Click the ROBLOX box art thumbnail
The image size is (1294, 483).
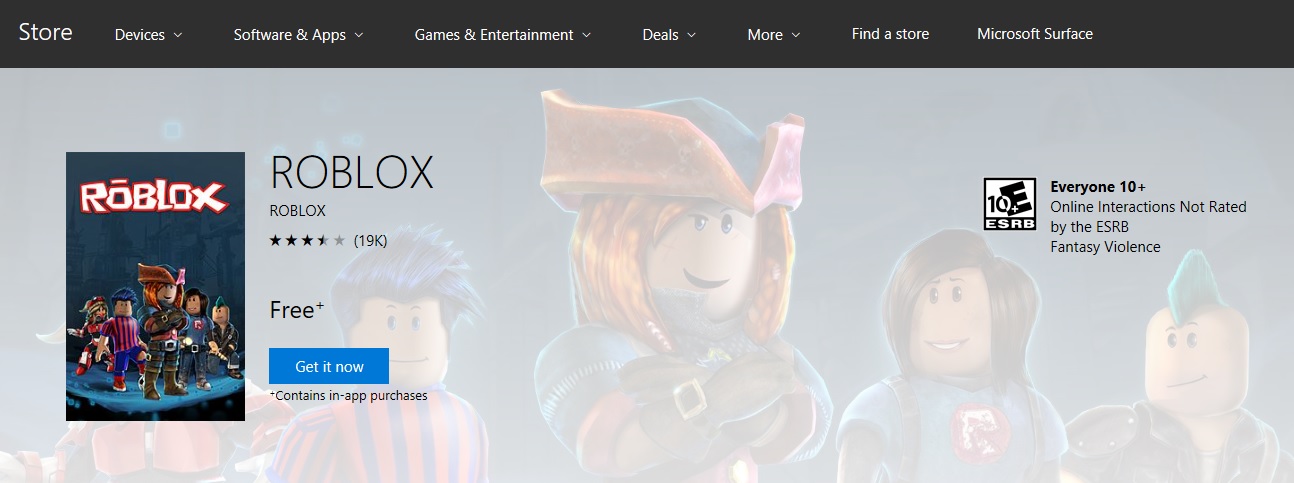(155, 286)
